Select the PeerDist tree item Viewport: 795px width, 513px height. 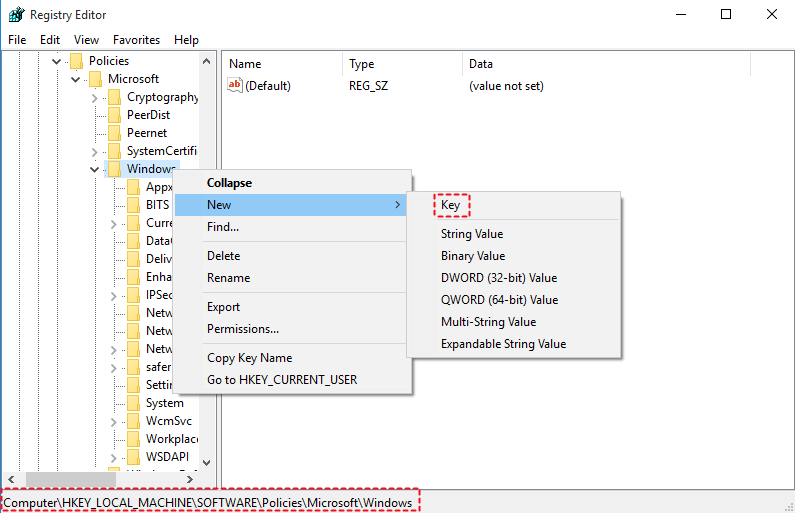pyautogui.click(x=149, y=115)
